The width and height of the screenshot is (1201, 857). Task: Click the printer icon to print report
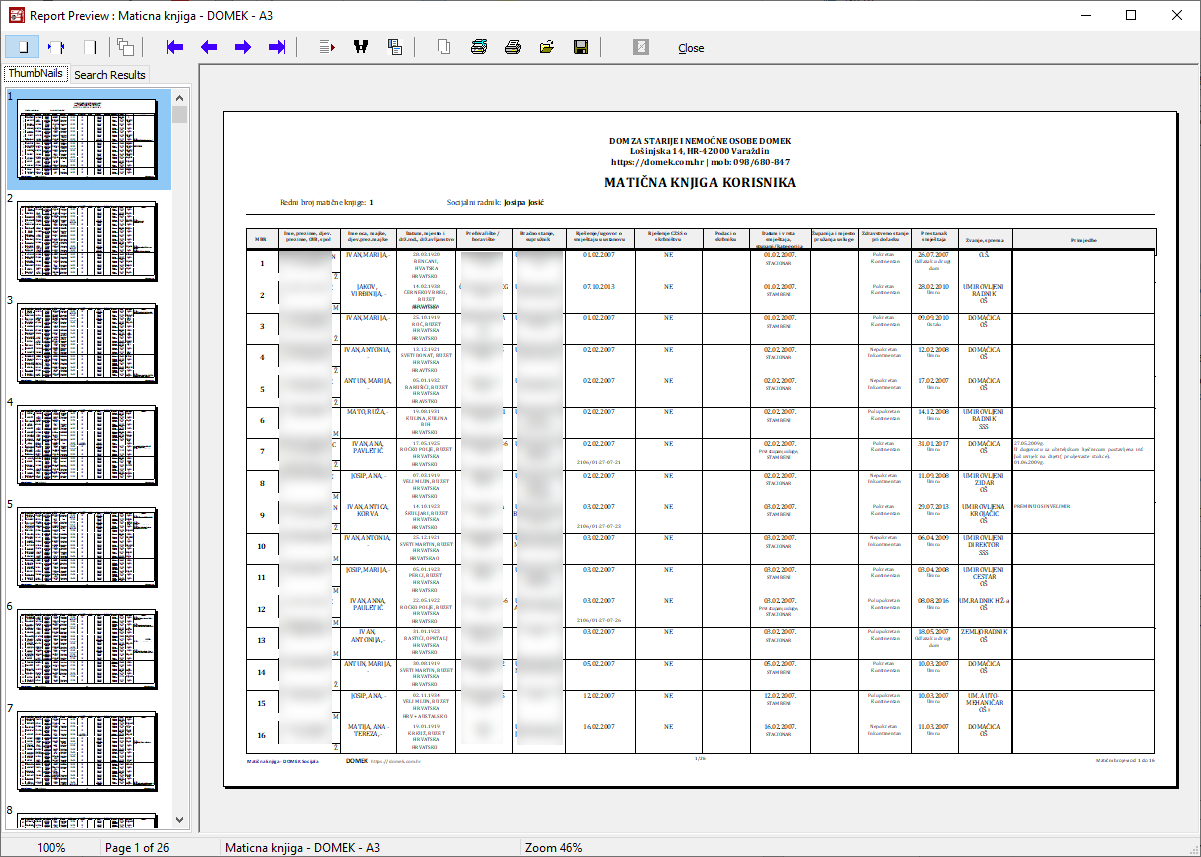pyautogui.click(x=513, y=47)
